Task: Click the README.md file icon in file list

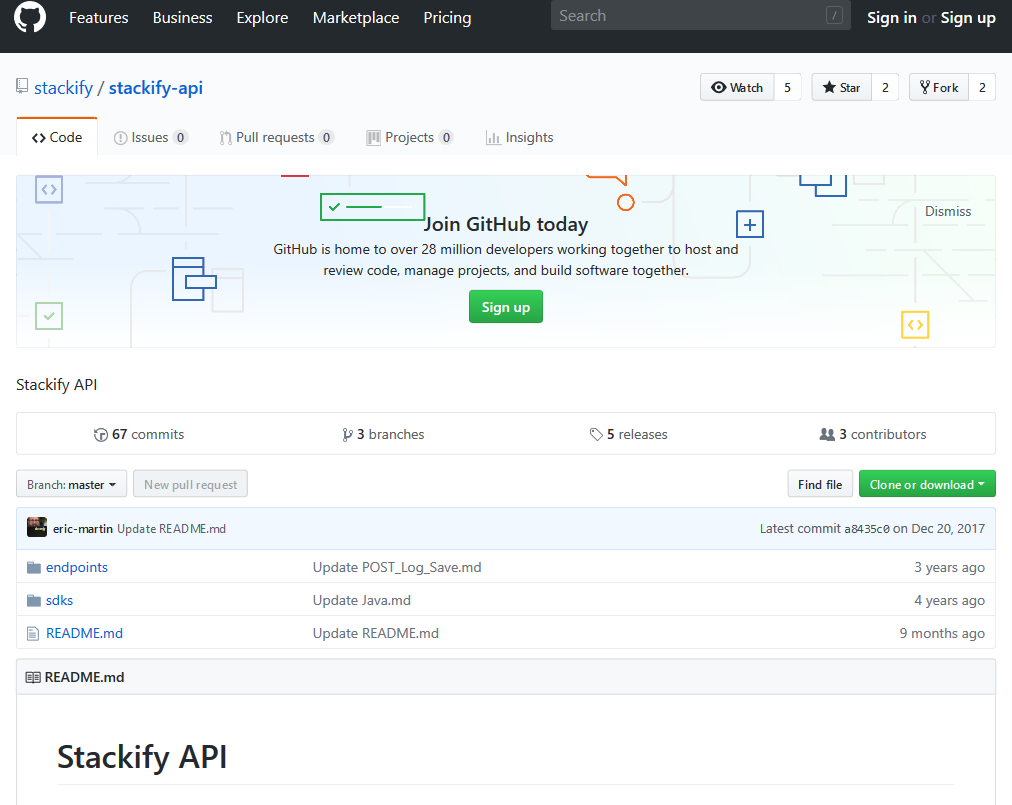Action: [32, 633]
